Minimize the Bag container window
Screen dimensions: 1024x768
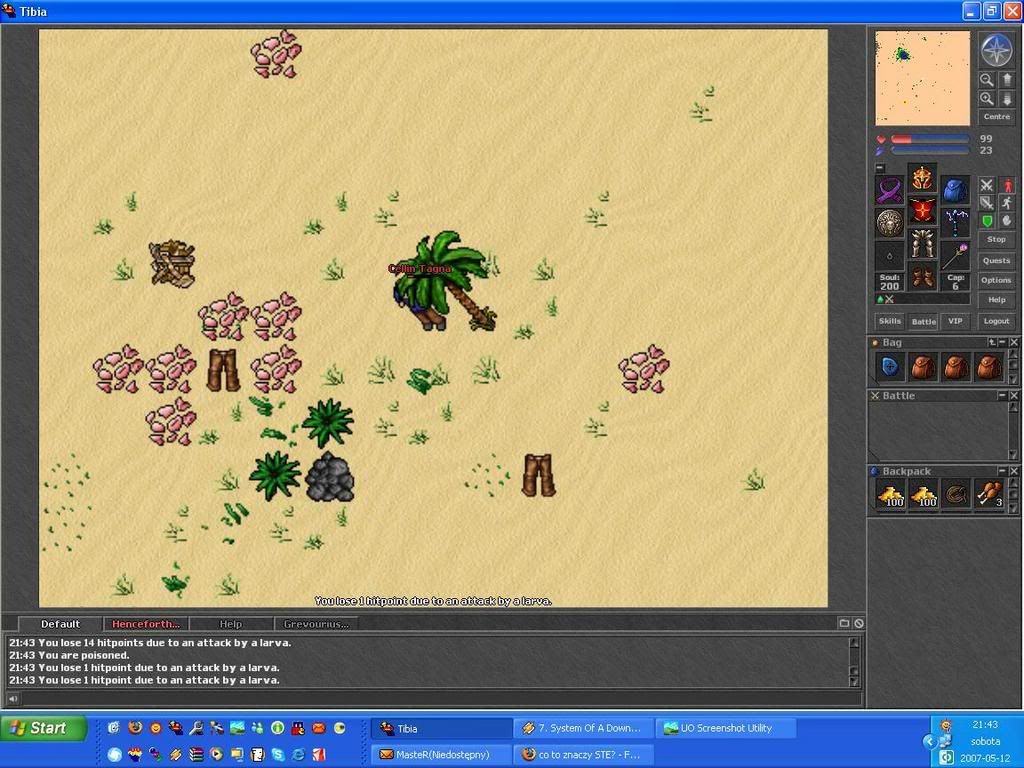click(1002, 342)
